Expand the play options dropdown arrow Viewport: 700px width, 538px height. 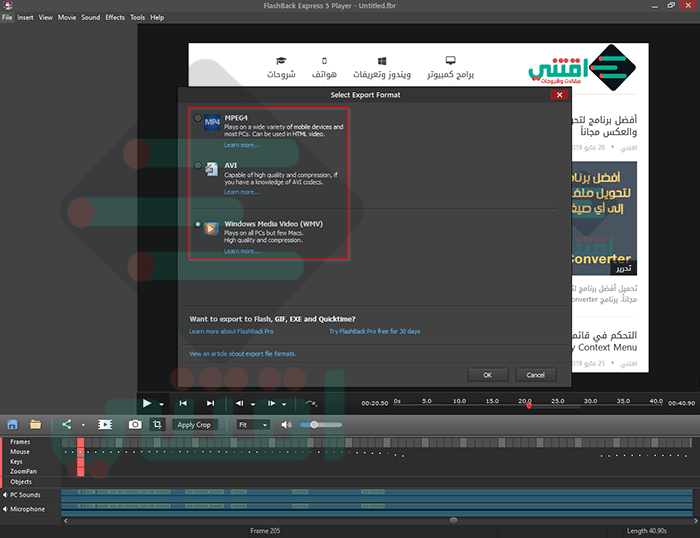point(162,404)
